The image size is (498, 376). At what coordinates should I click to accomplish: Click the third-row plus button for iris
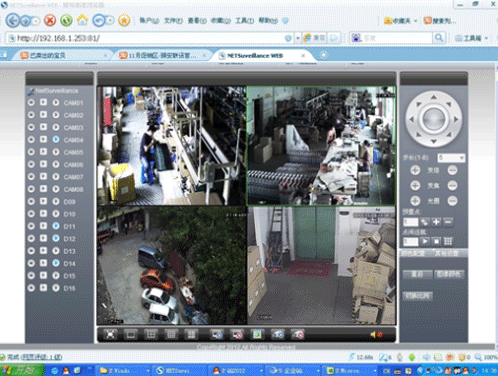tap(415, 201)
